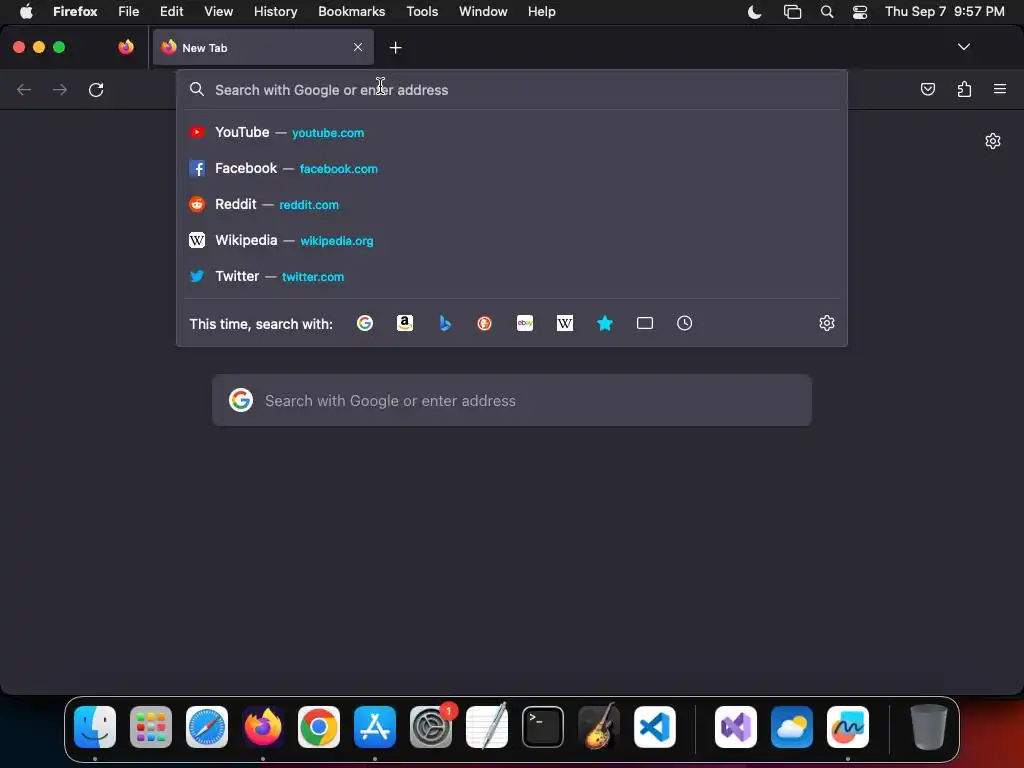Toggle Do Not Disturb moon icon
This screenshot has width=1024, height=768.
pyautogui.click(x=754, y=12)
